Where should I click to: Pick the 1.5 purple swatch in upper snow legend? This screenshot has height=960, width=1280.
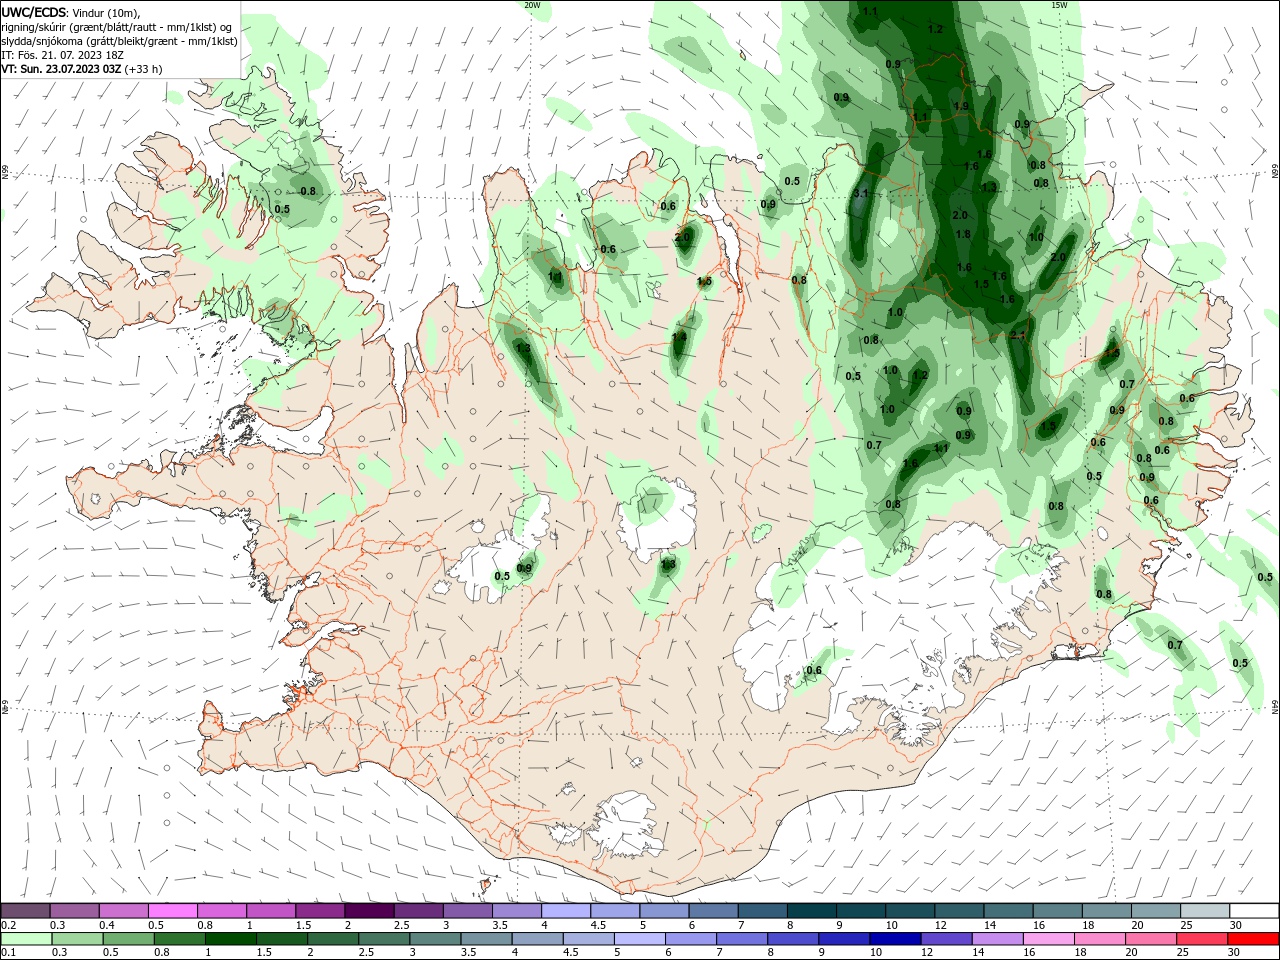tap(319, 910)
